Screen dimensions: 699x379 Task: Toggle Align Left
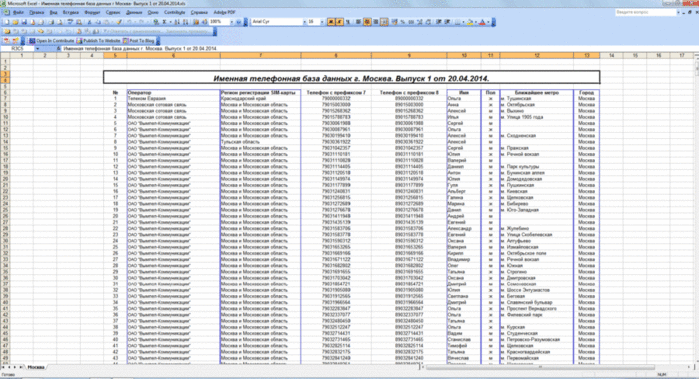(x=358, y=22)
